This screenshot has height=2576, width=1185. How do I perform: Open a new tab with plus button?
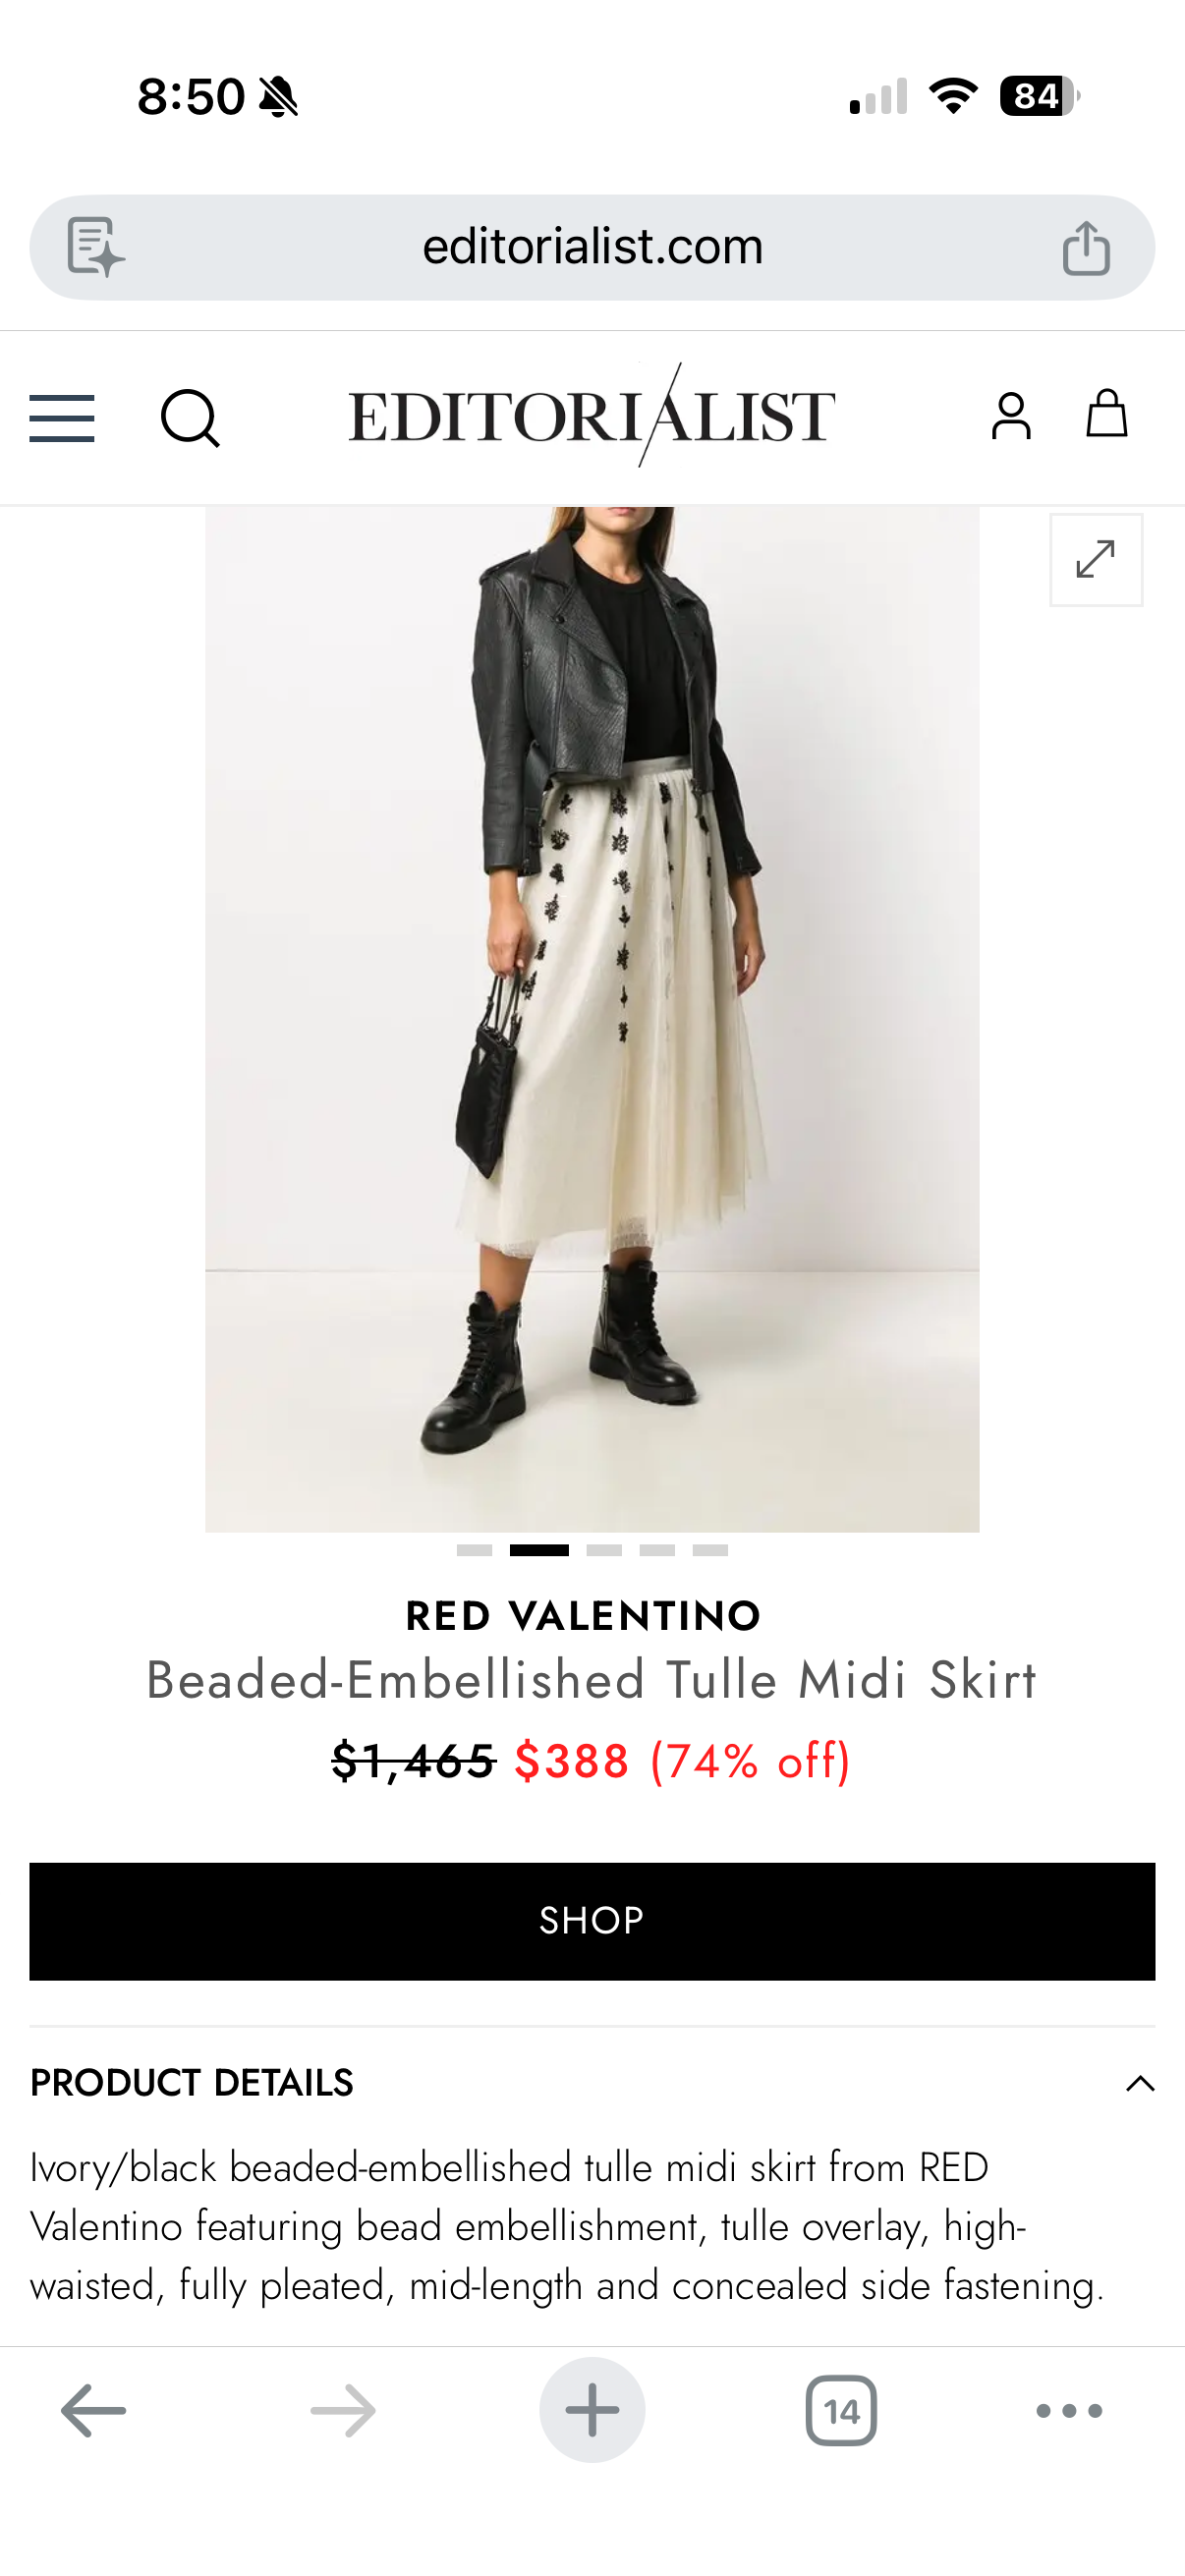point(592,2410)
